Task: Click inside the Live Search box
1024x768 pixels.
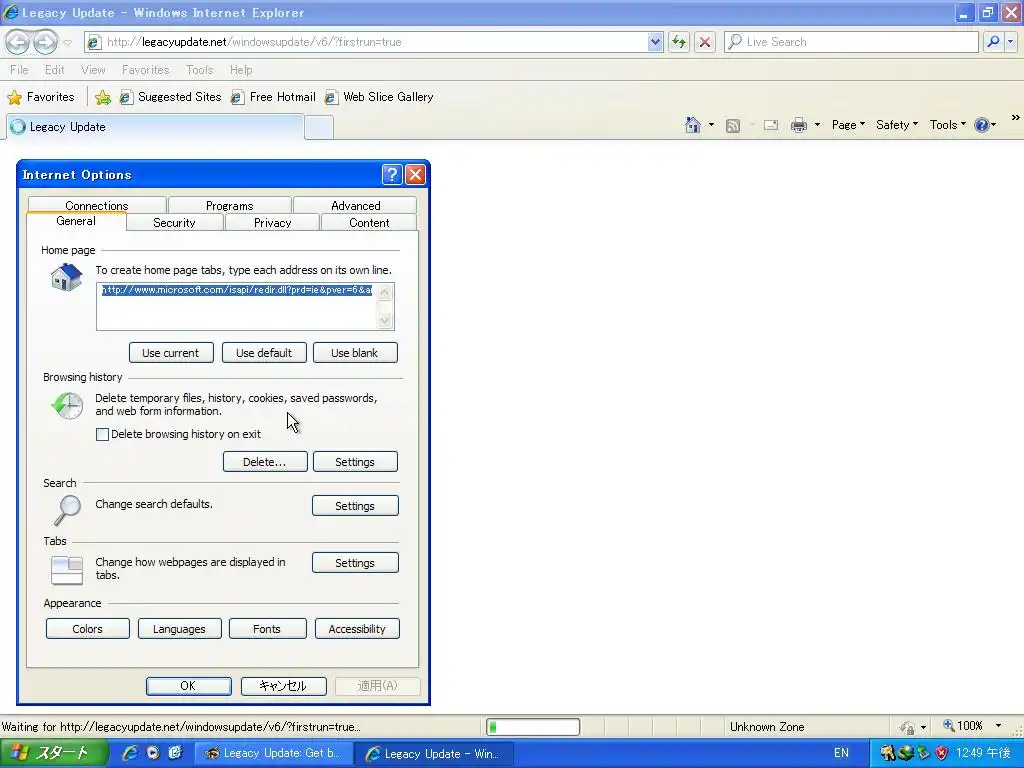Action: point(852,42)
